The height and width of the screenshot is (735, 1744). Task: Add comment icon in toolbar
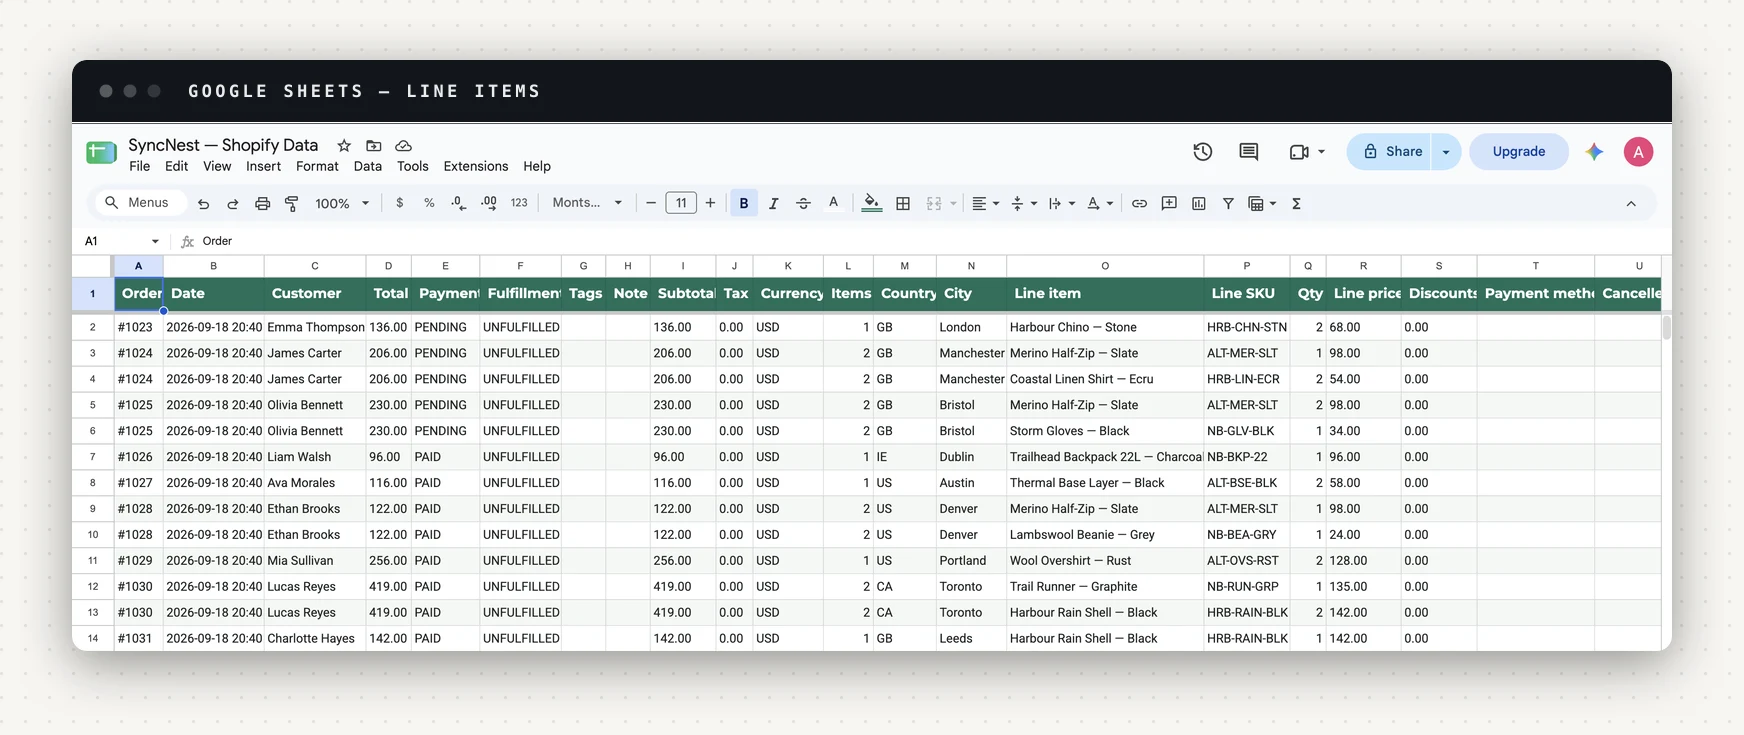tap(1169, 203)
